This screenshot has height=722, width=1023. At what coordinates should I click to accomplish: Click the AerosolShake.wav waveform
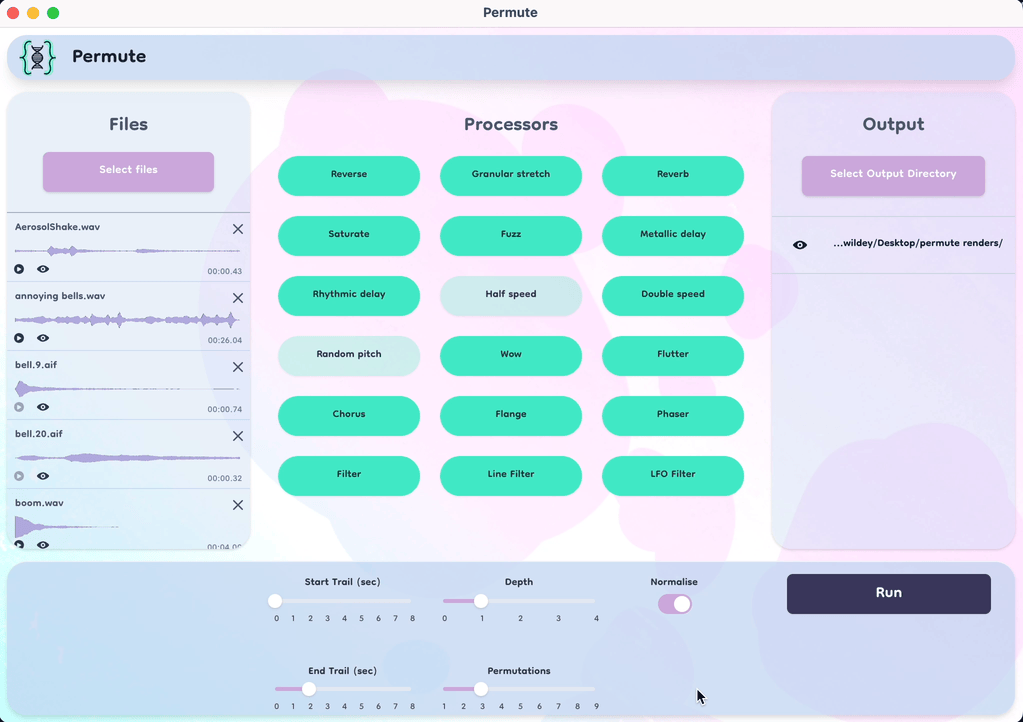[x=127, y=250]
